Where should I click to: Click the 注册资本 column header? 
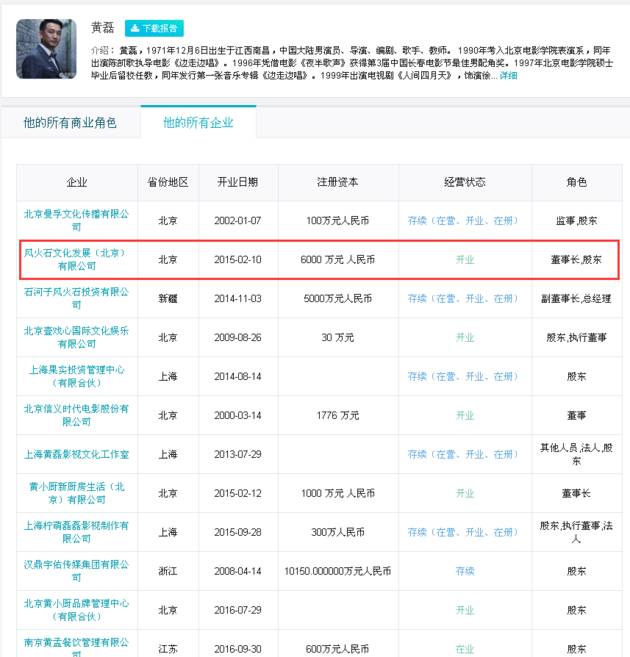pyautogui.click(x=338, y=182)
